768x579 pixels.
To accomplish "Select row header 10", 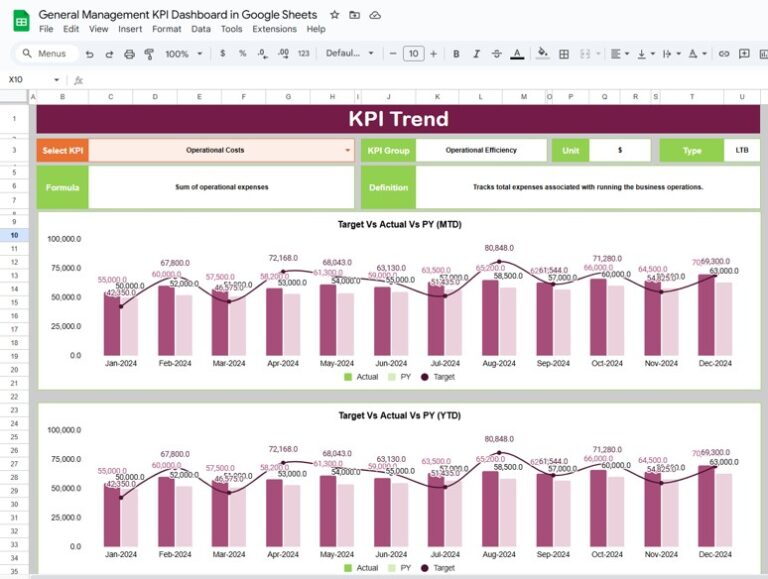I will 14,235.
